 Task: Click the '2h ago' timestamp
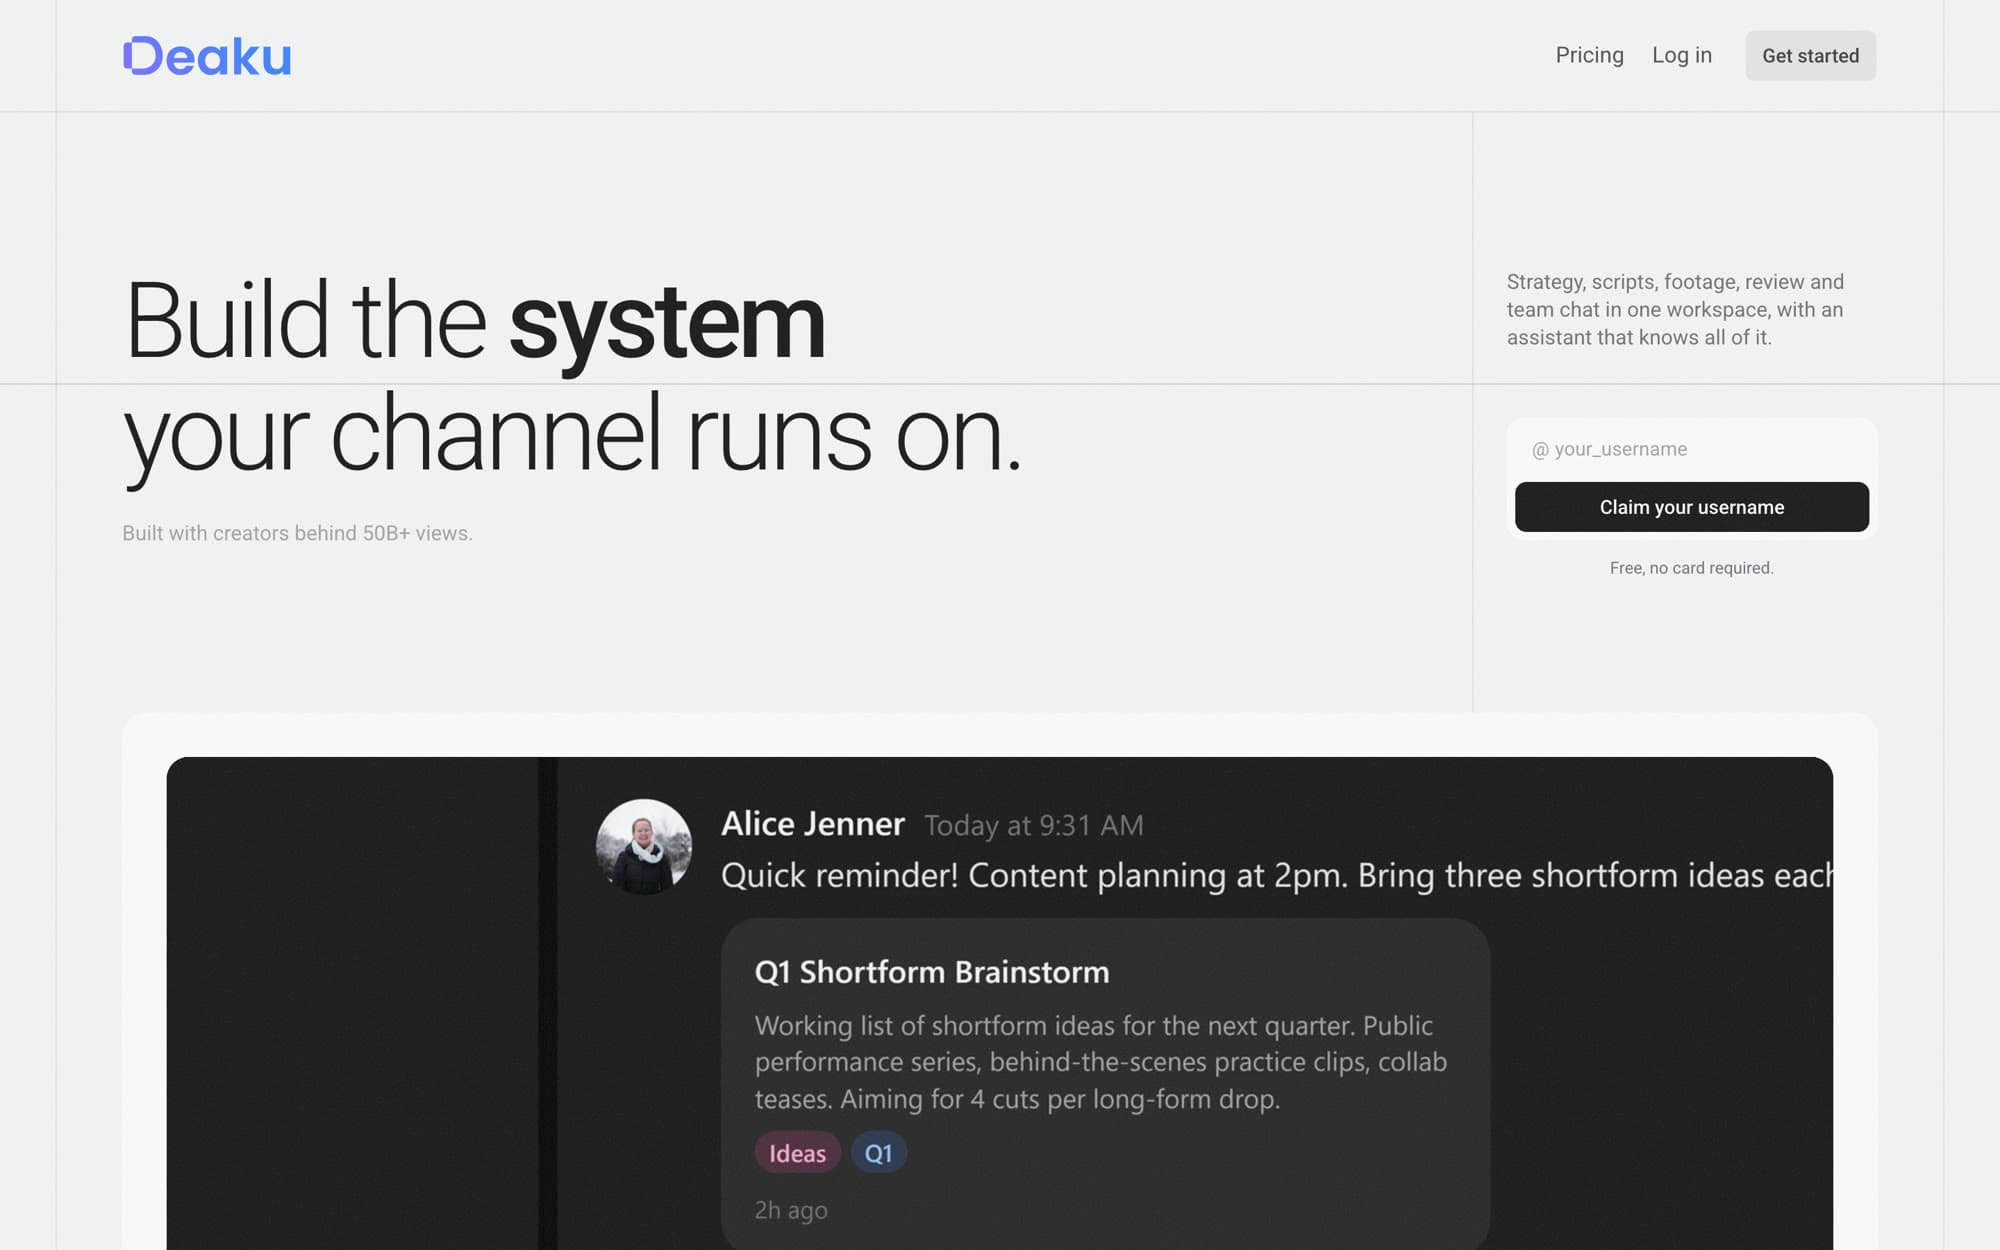click(790, 1210)
